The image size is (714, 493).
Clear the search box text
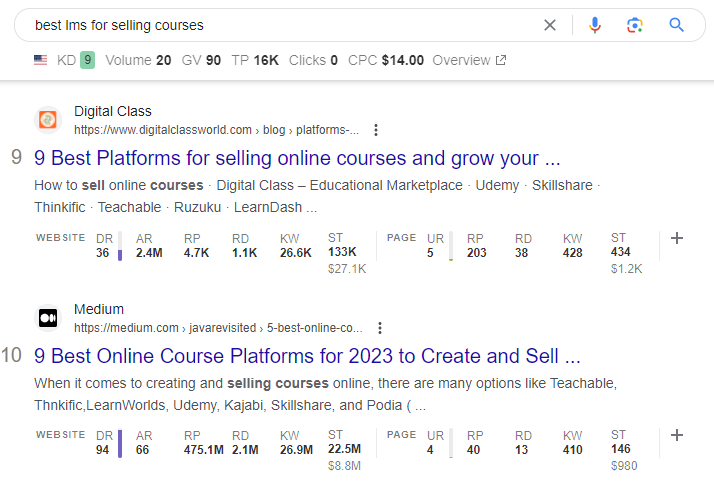550,25
